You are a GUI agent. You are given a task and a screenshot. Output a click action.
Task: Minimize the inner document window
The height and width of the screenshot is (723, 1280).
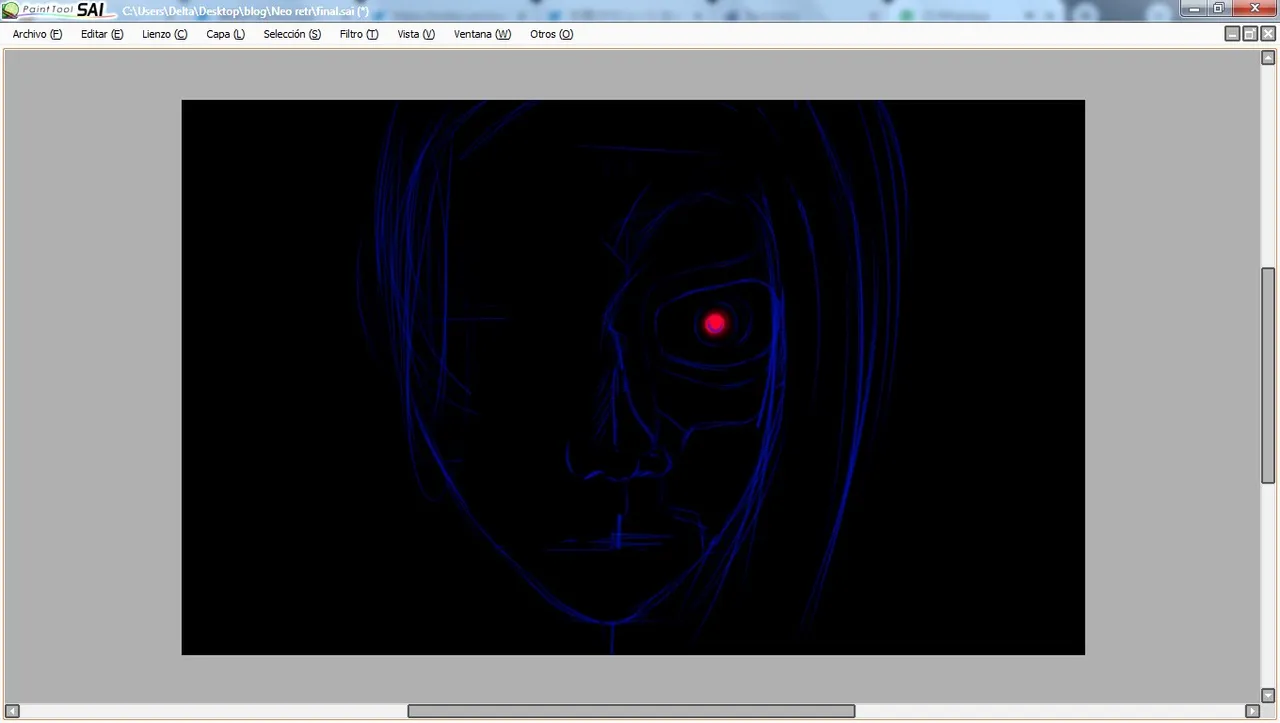click(1232, 34)
